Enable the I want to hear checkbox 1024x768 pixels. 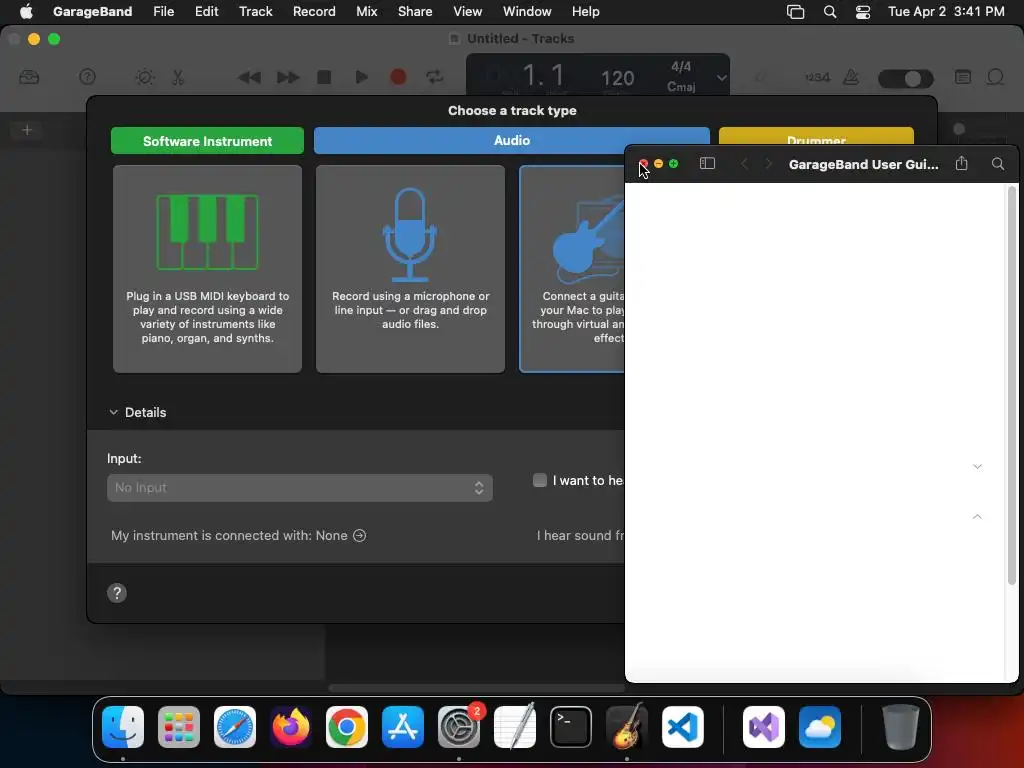coord(539,481)
